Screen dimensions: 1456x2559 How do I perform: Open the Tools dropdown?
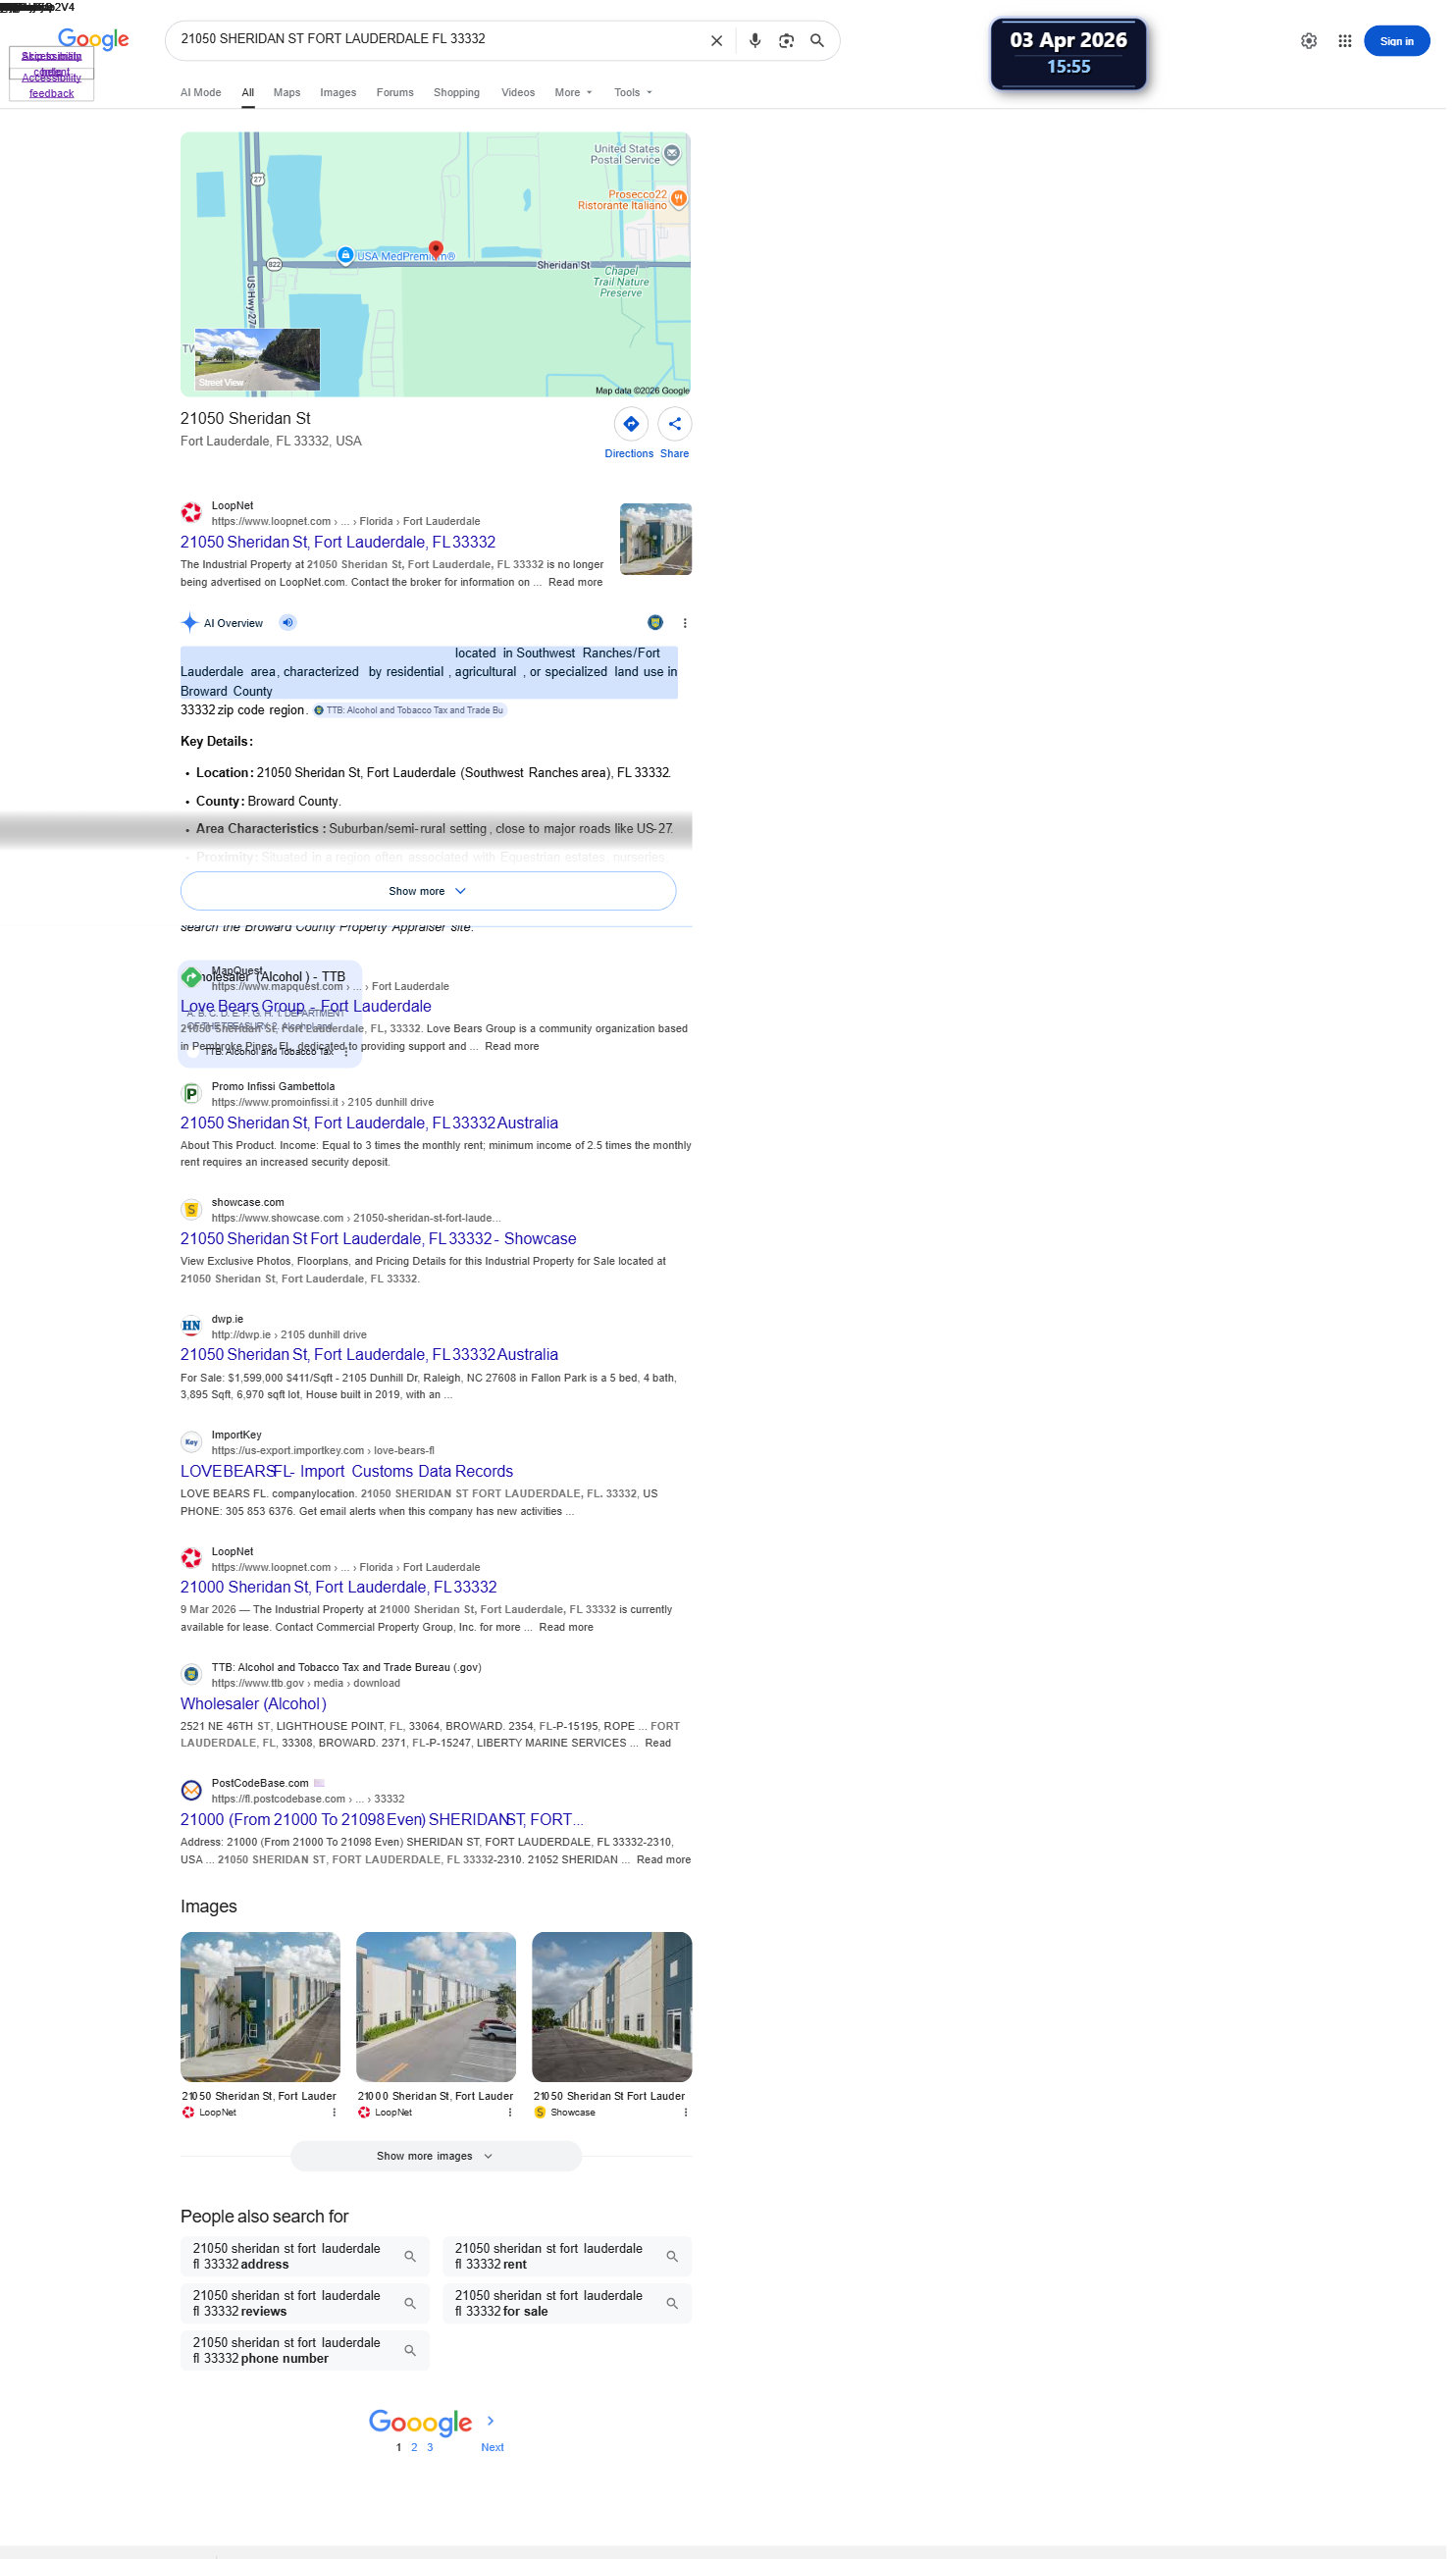636,93
